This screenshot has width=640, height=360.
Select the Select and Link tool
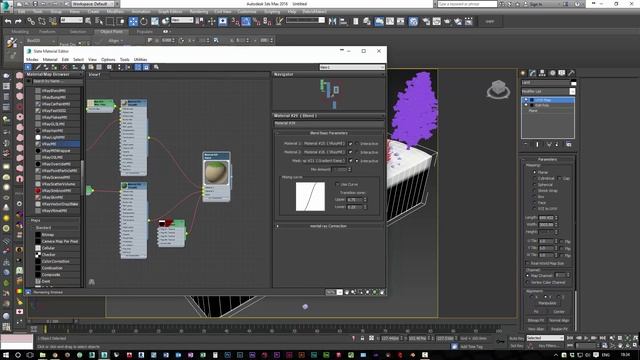pyautogui.click(x=31, y=21)
